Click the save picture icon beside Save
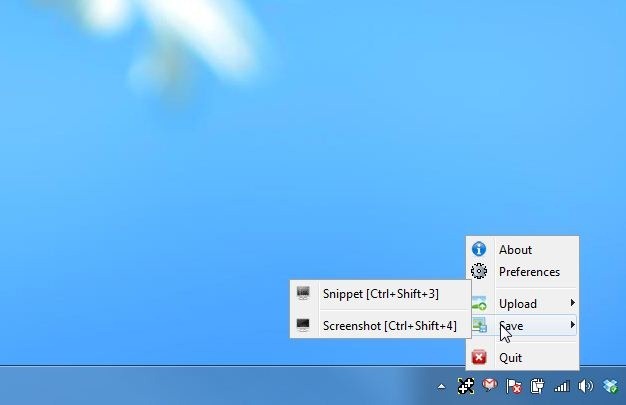626x405 pixels. [479, 325]
